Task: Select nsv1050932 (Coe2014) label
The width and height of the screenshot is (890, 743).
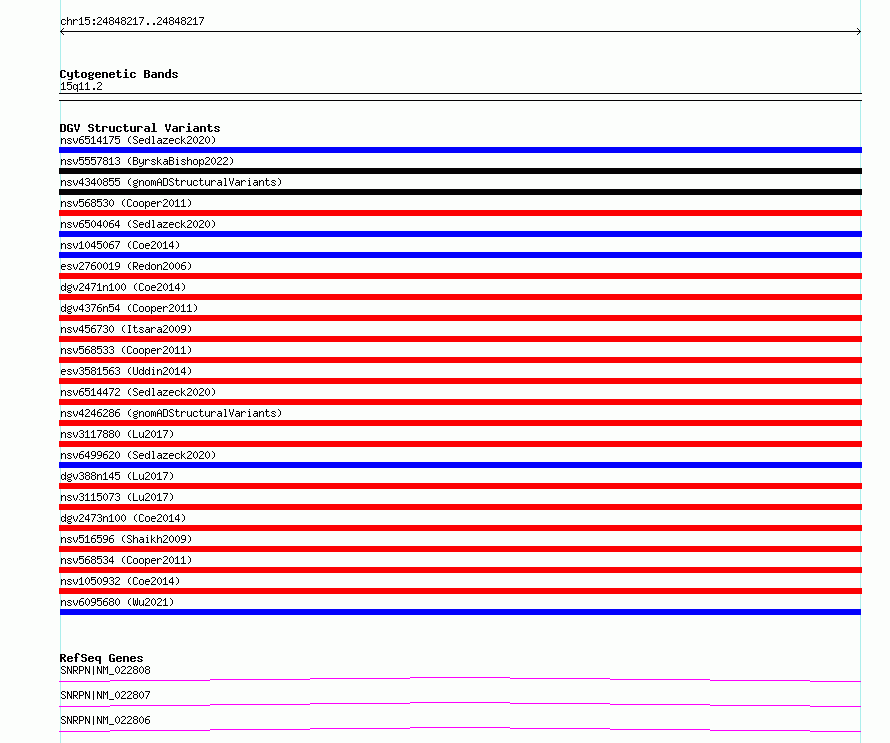Action: (120, 581)
